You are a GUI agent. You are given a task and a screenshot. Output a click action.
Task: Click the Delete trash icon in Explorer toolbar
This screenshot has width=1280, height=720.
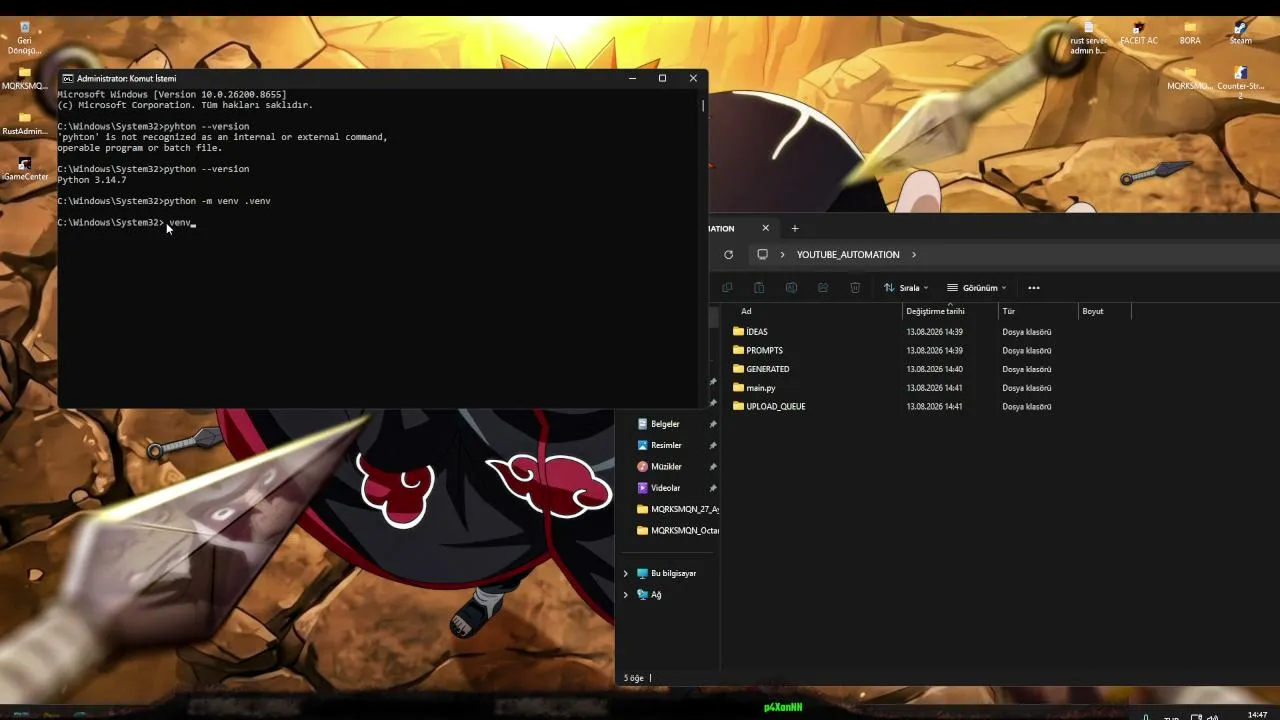855,288
